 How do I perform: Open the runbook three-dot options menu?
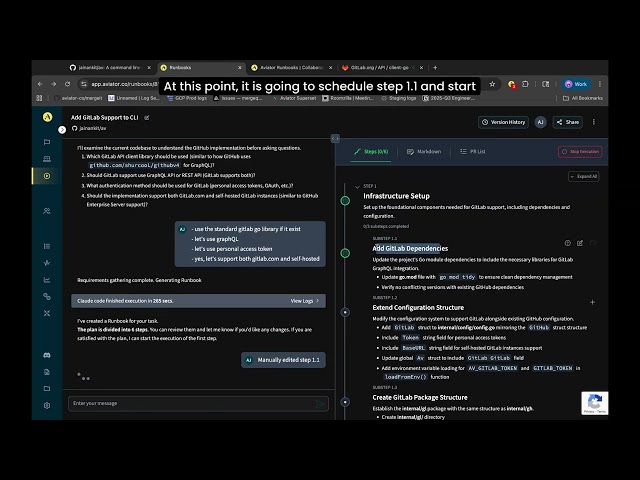(594, 122)
